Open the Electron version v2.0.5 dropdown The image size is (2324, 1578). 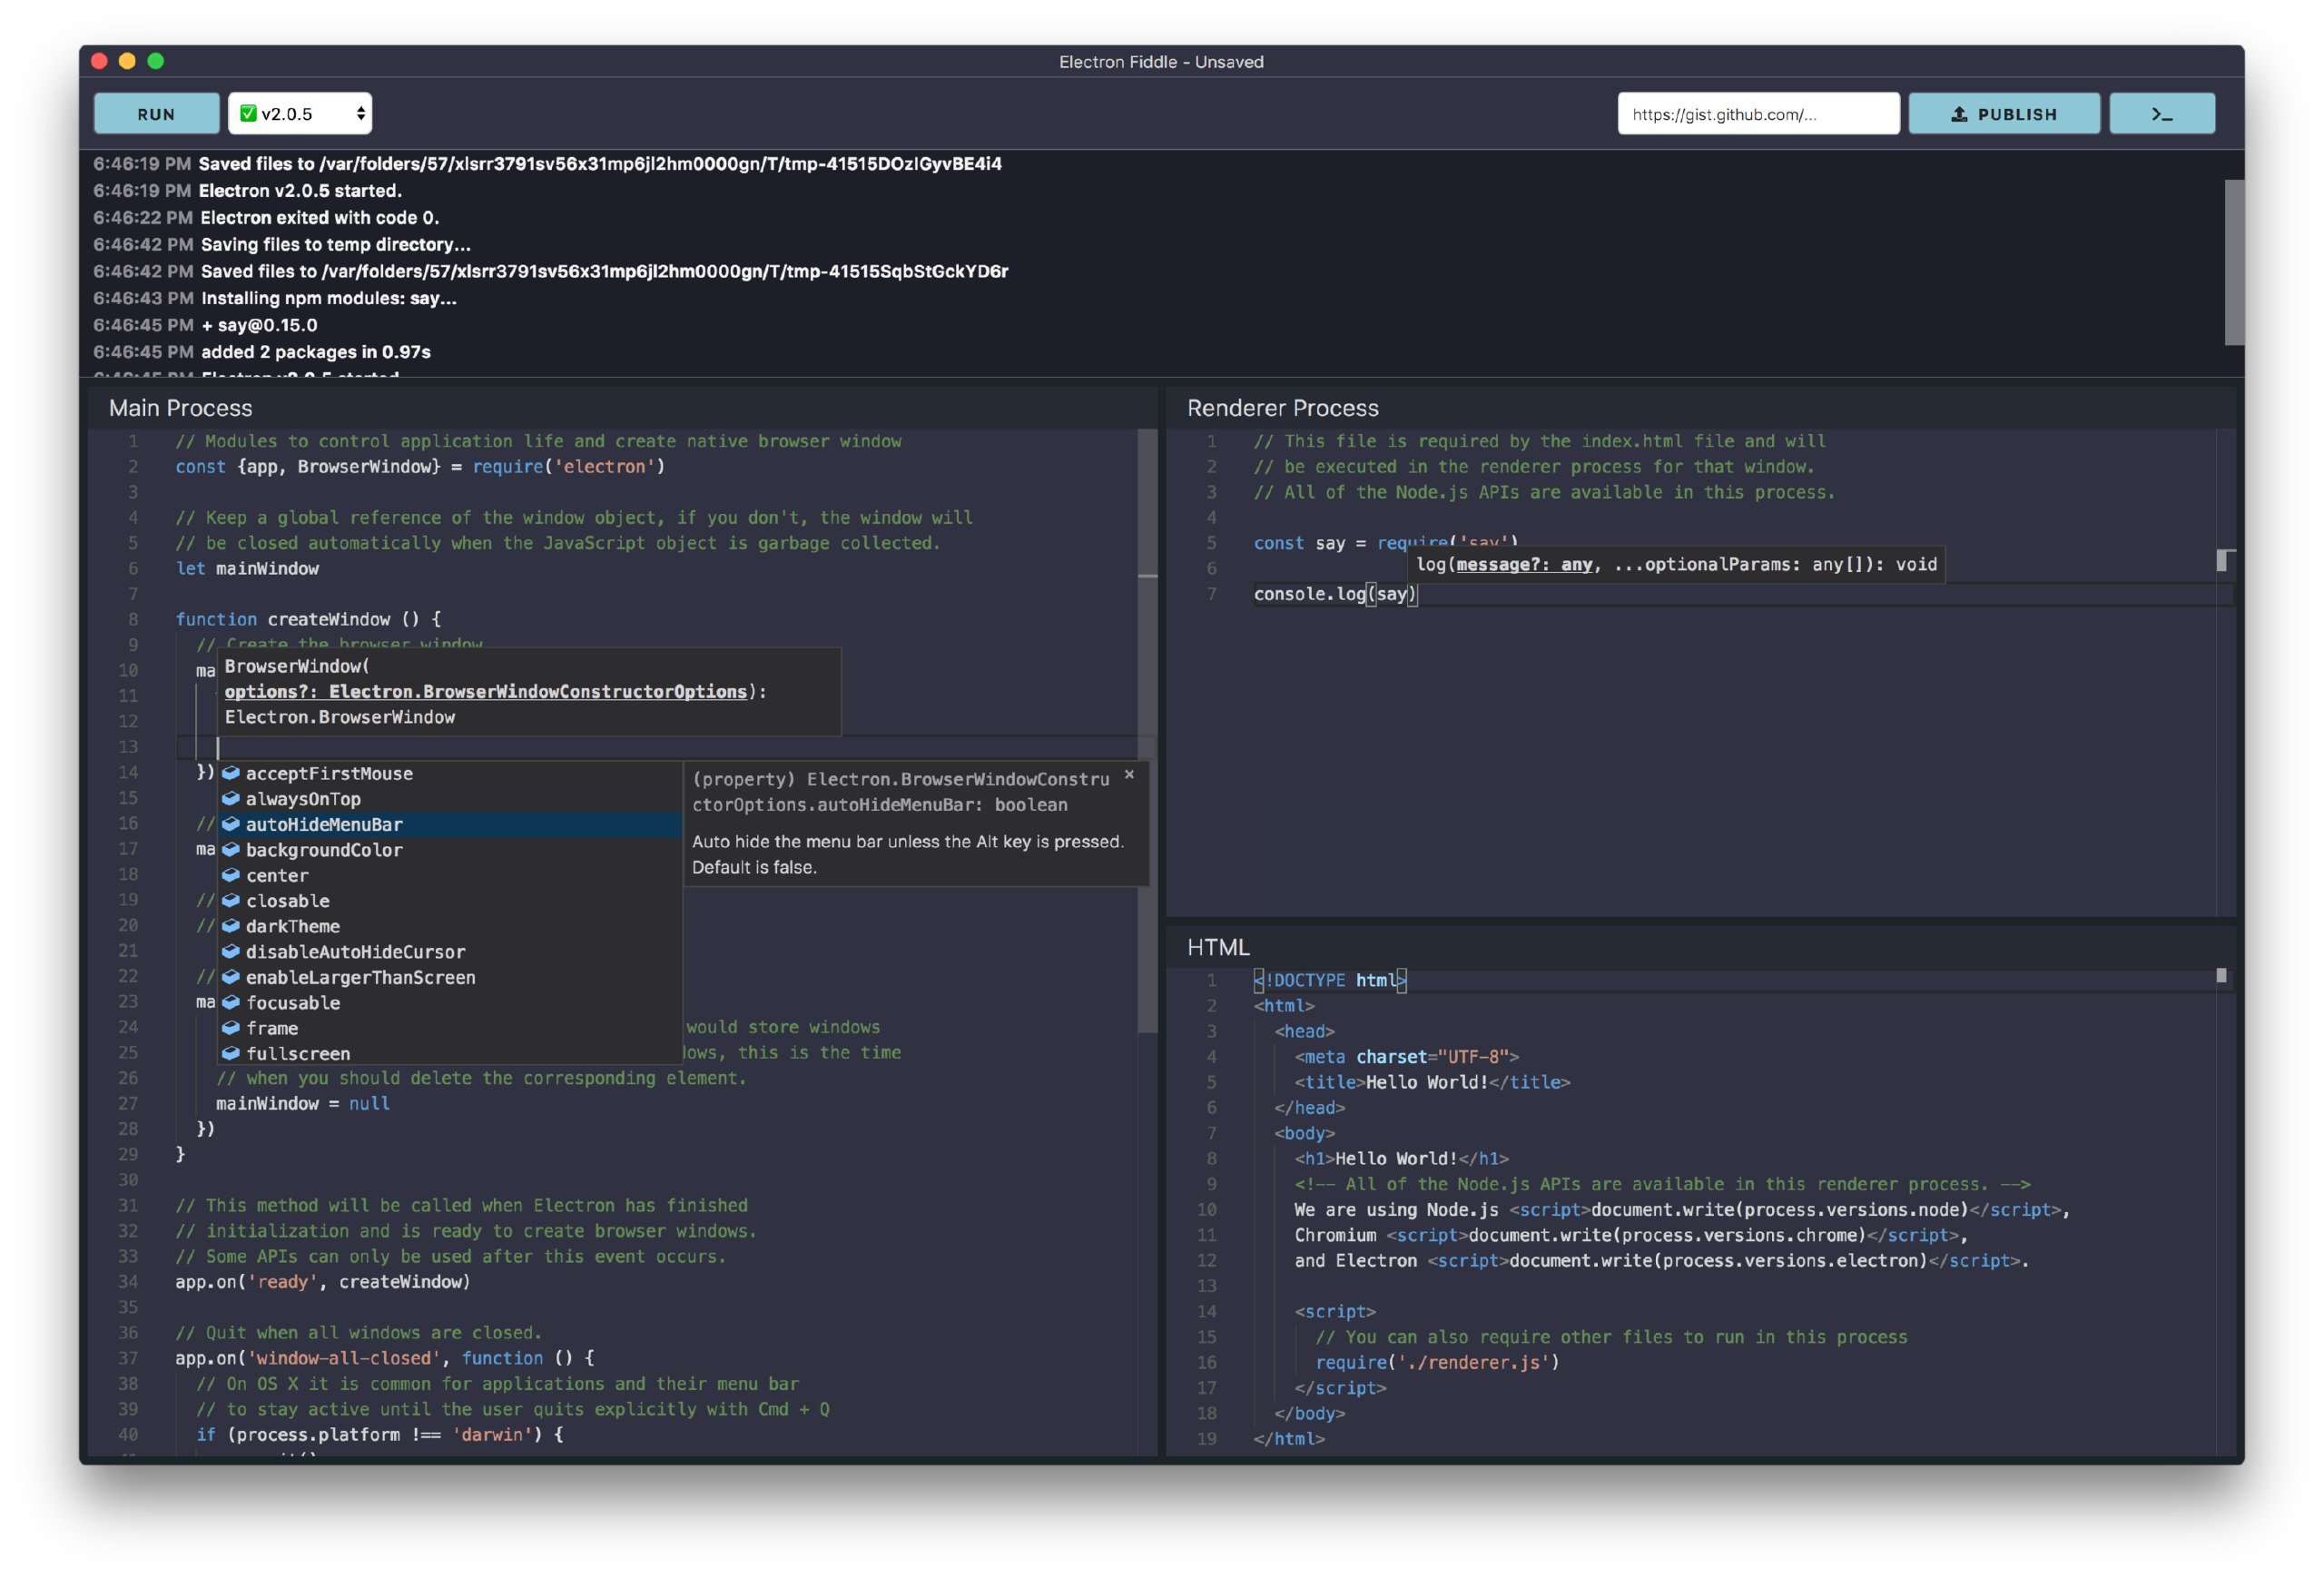click(300, 113)
